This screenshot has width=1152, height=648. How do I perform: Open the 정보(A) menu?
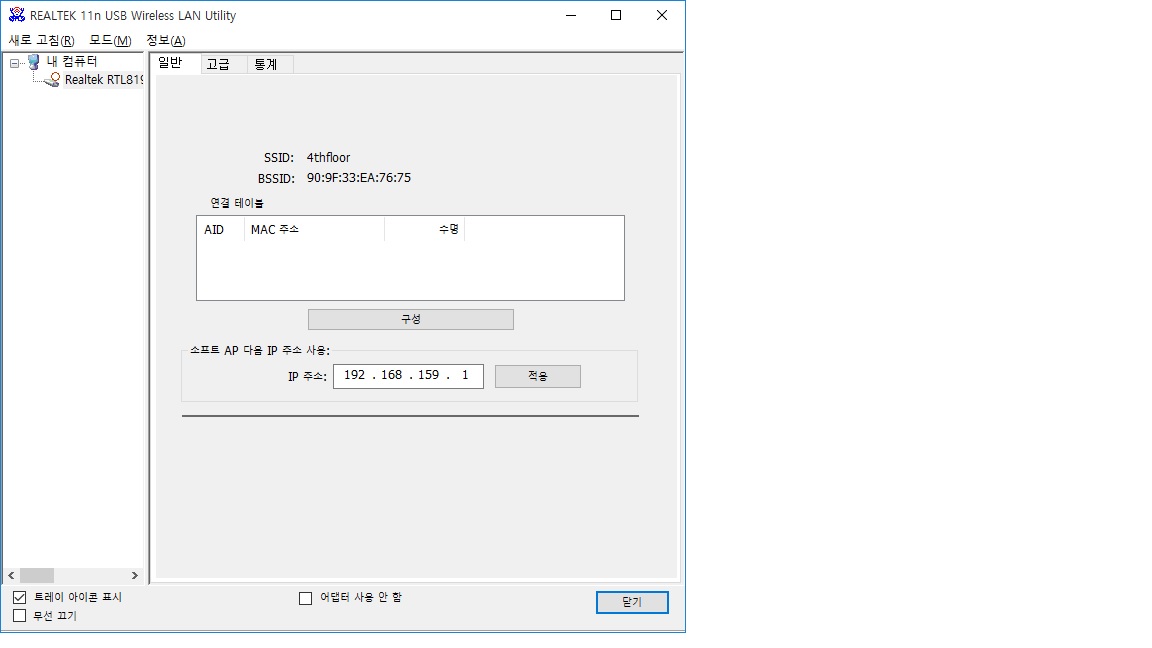(166, 40)
